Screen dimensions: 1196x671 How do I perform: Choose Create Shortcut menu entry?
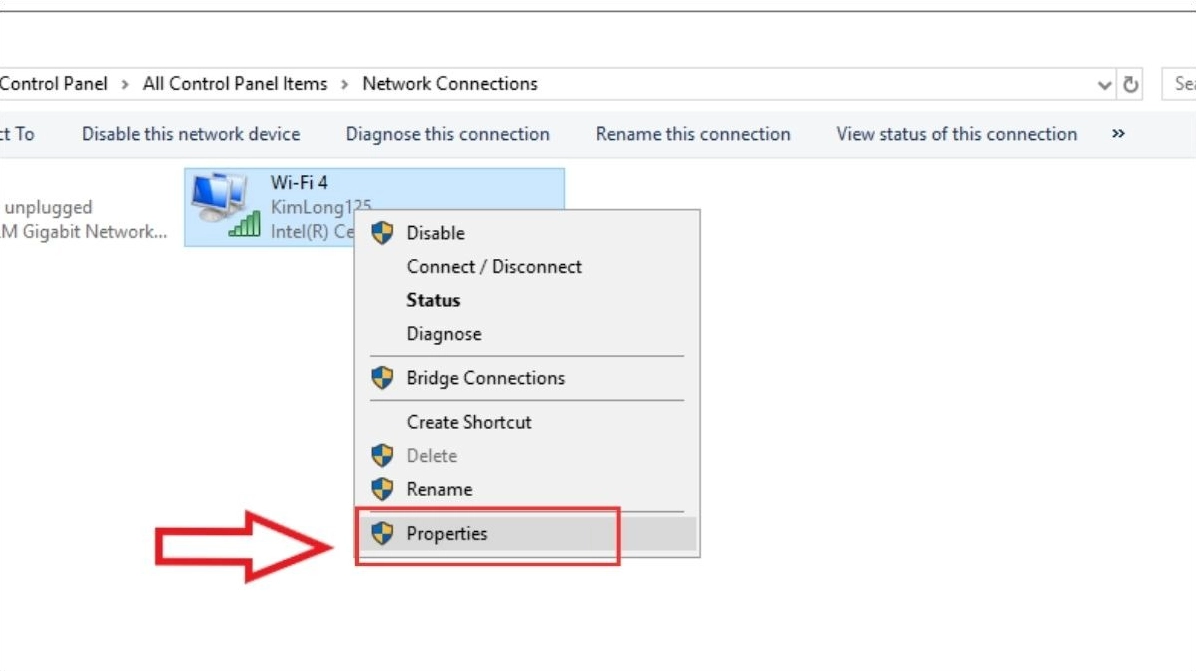tap(469, 422)
